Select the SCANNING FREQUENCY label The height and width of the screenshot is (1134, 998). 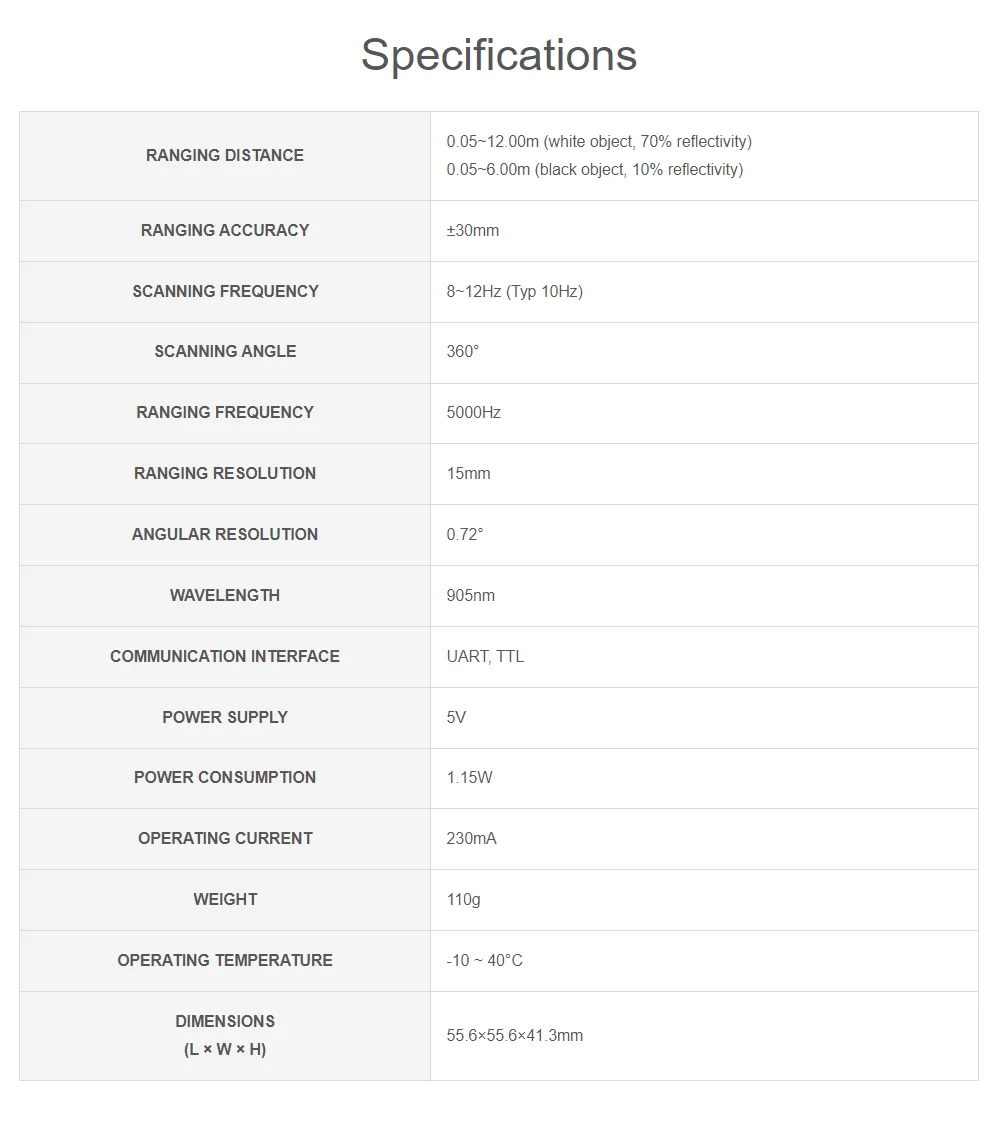(x=225, y=291)
